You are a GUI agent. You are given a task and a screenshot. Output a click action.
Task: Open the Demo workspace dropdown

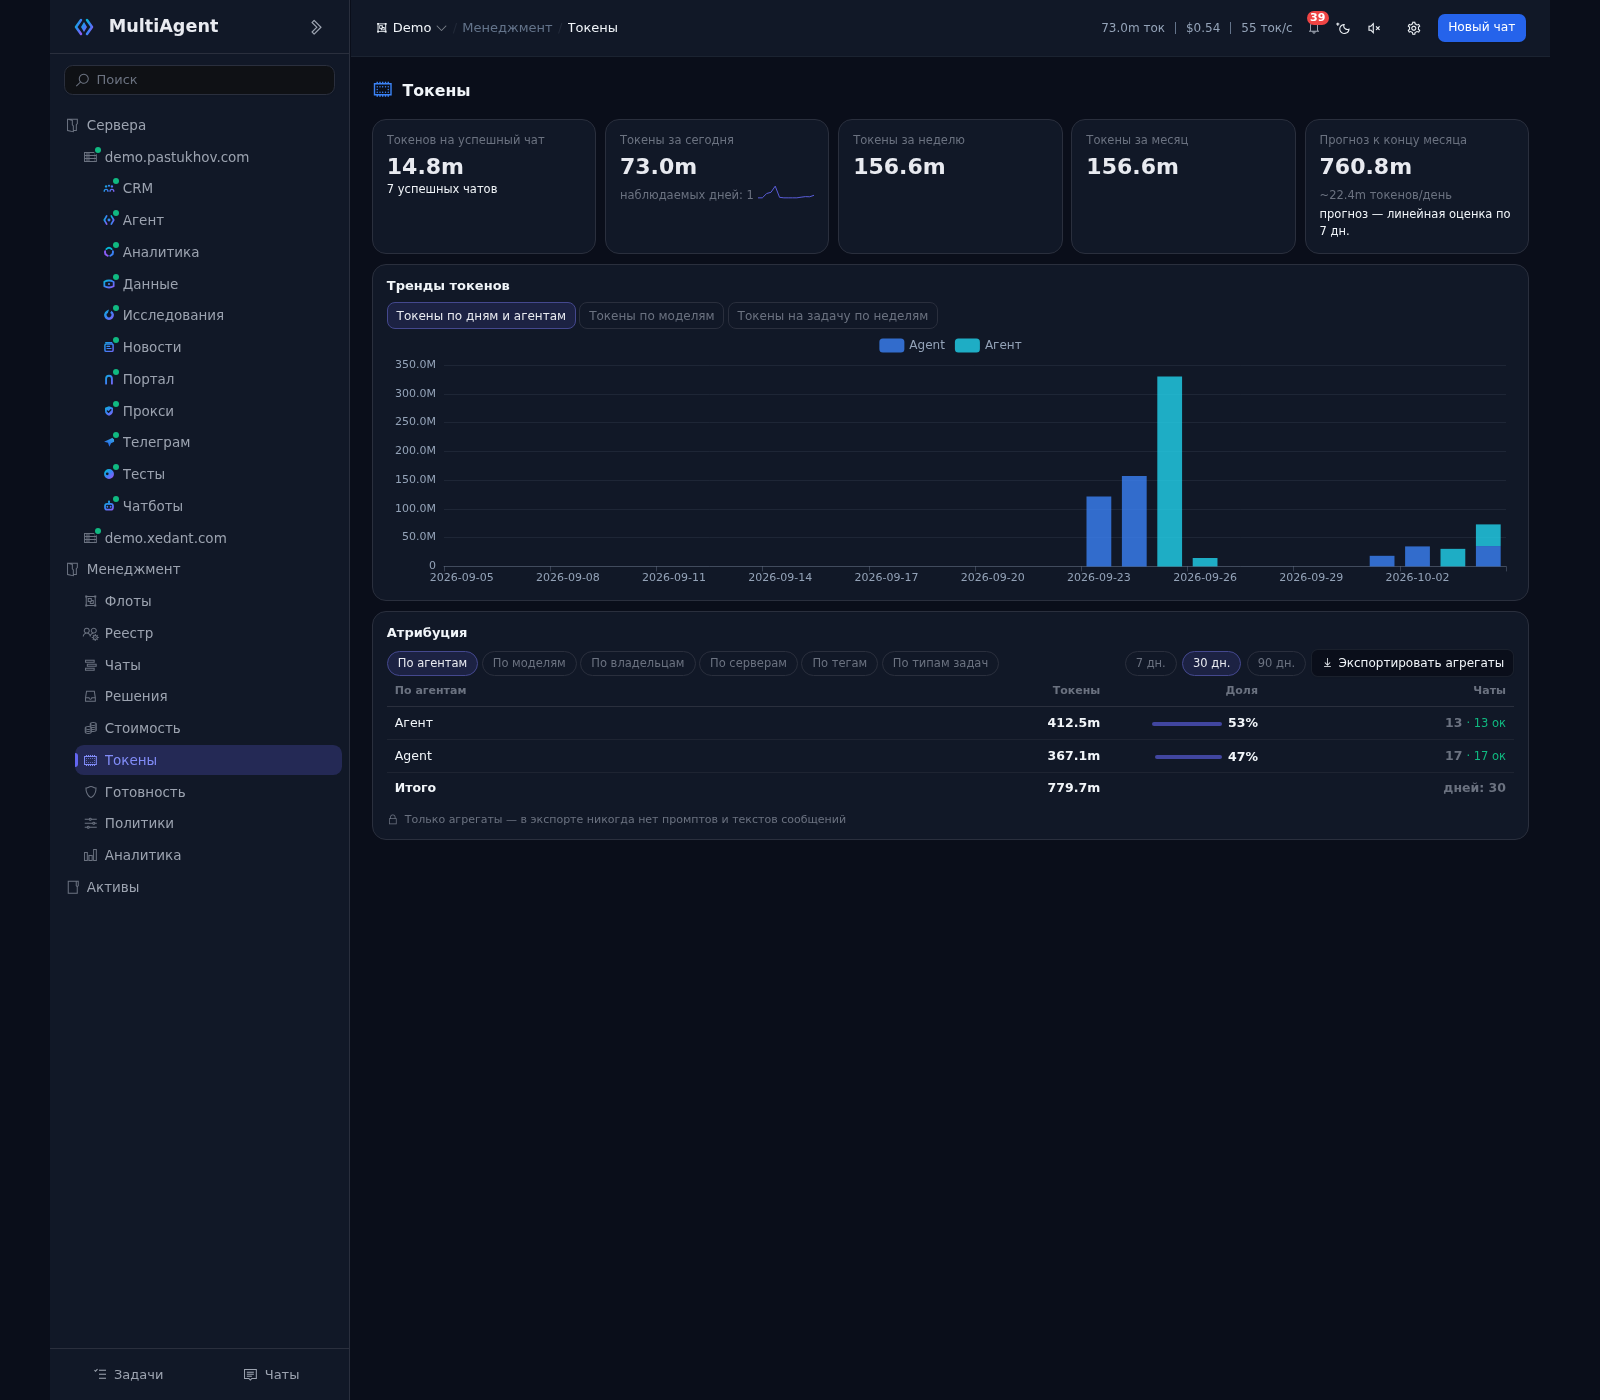(x=411, y=28)
